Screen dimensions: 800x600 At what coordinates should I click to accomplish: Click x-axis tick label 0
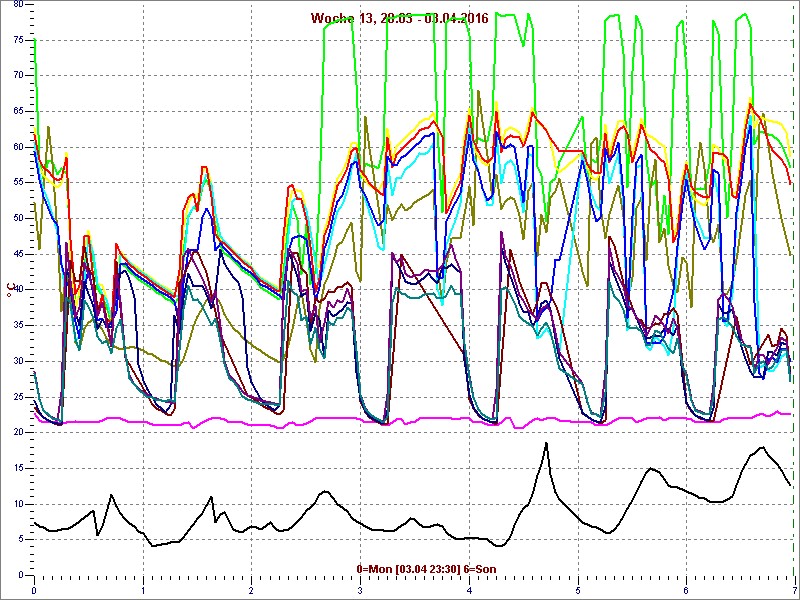pyautogui.click(x=34, y=587)
